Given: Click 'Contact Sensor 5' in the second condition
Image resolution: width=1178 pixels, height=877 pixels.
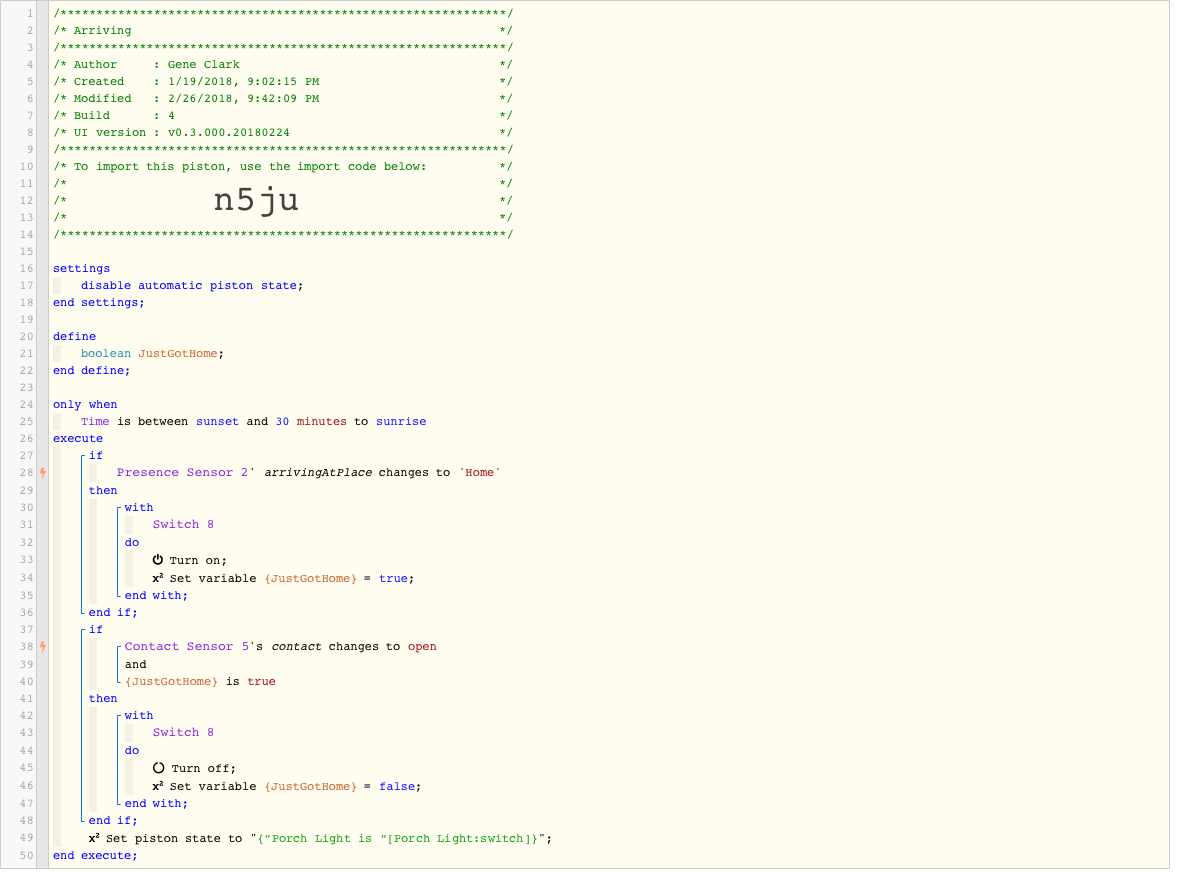Looking at the screenshot, I should [187, 646].
